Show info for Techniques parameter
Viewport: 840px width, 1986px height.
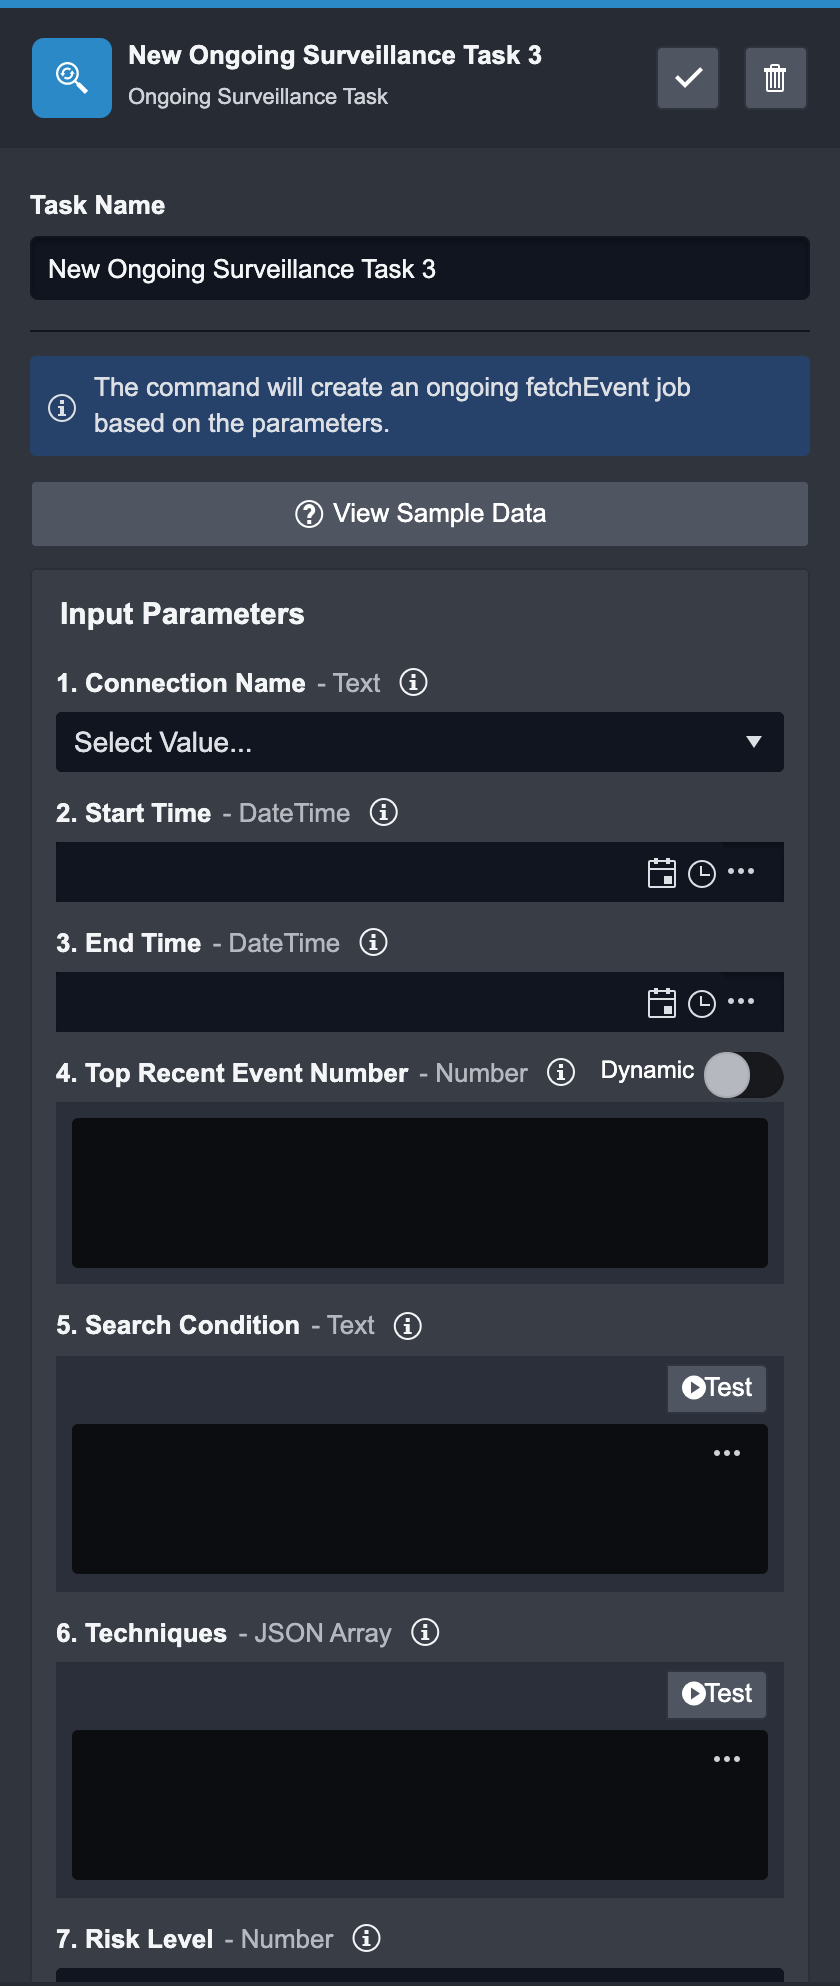425,1632
